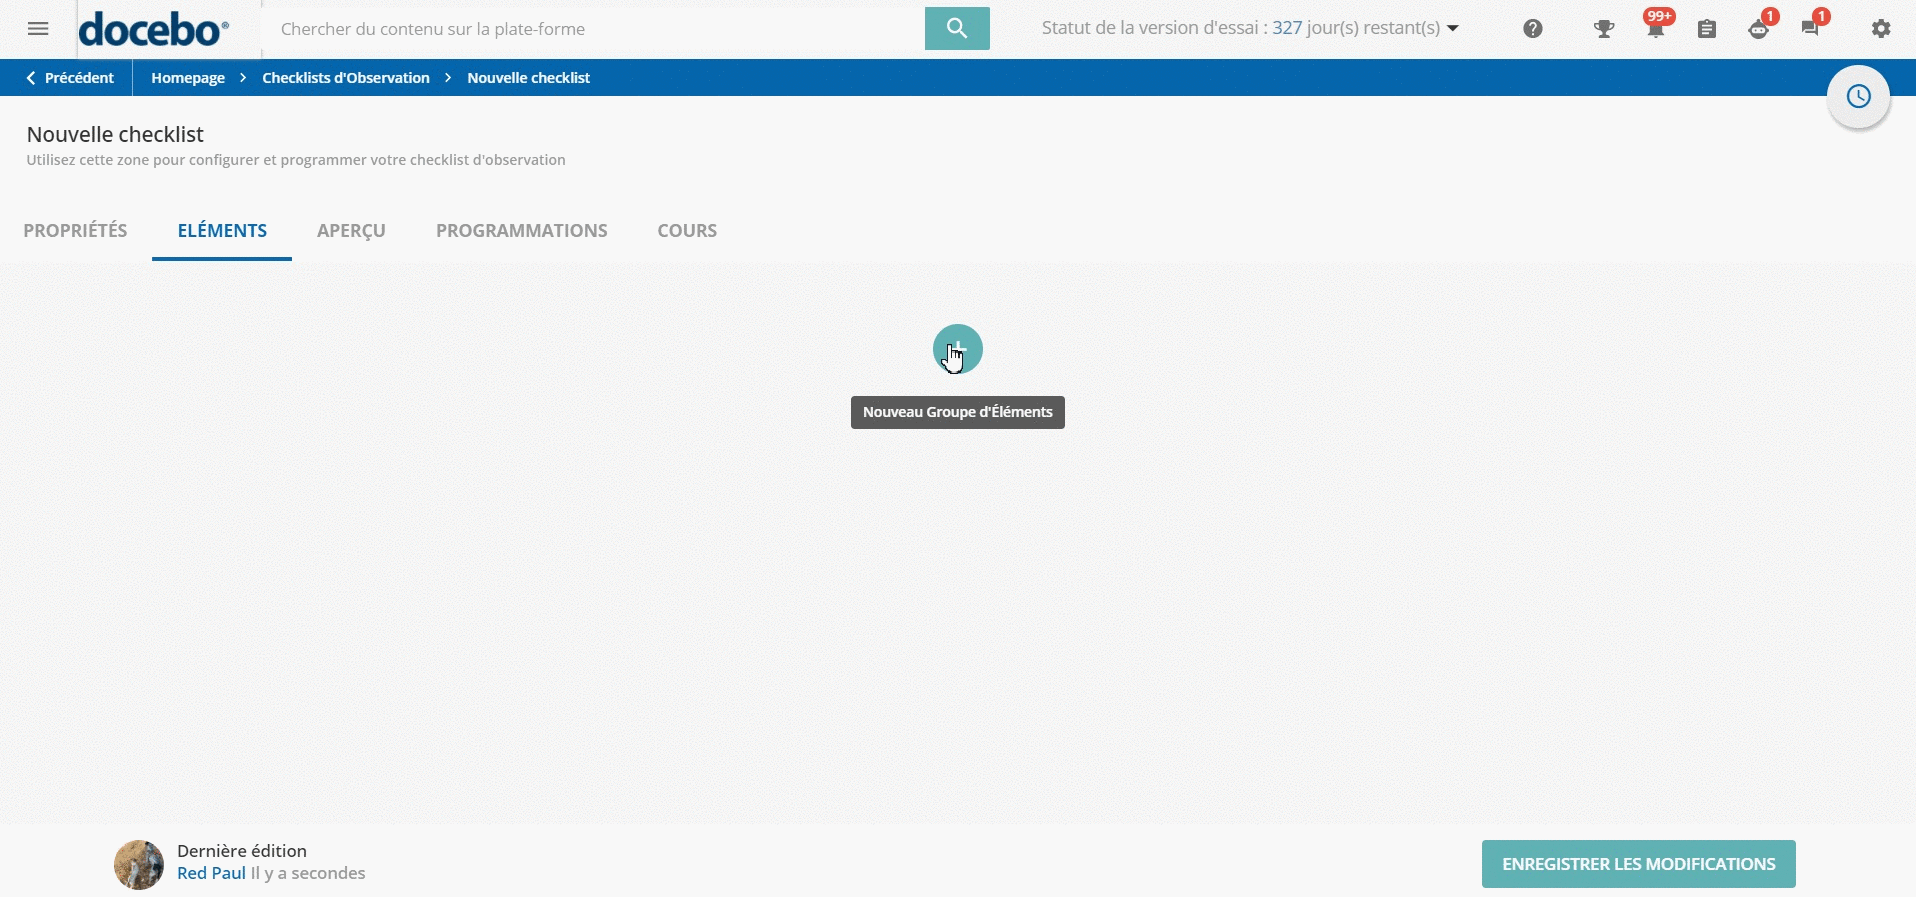This screenshot has height=897, width=1916.
Task: Open the gamification trophy icon
Action: 1604,29
